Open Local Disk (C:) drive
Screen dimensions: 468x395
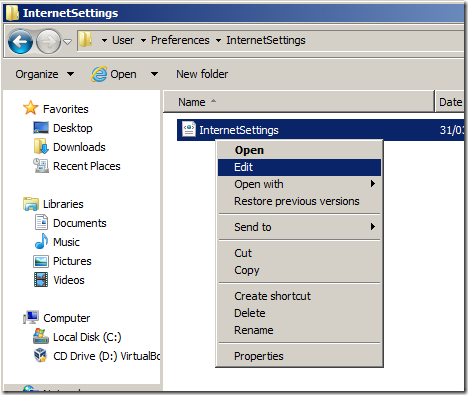pyautogui.click(x=77, y=337)
